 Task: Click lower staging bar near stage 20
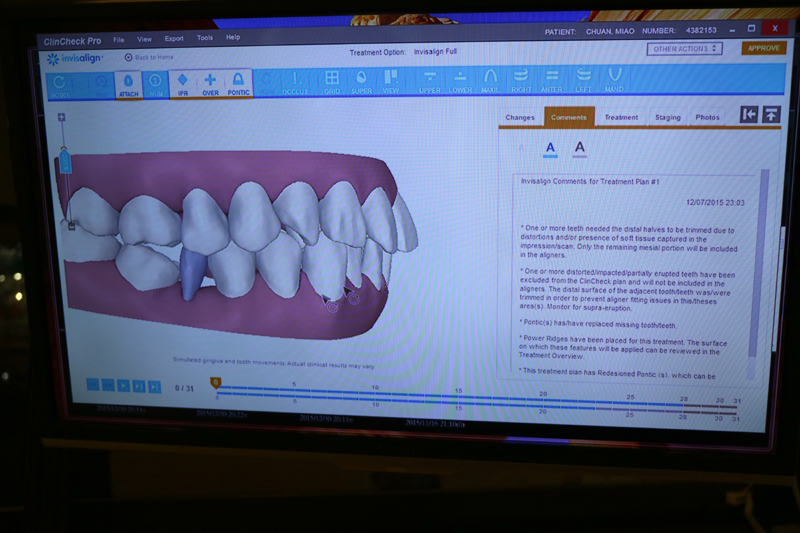tap(542, 407)
